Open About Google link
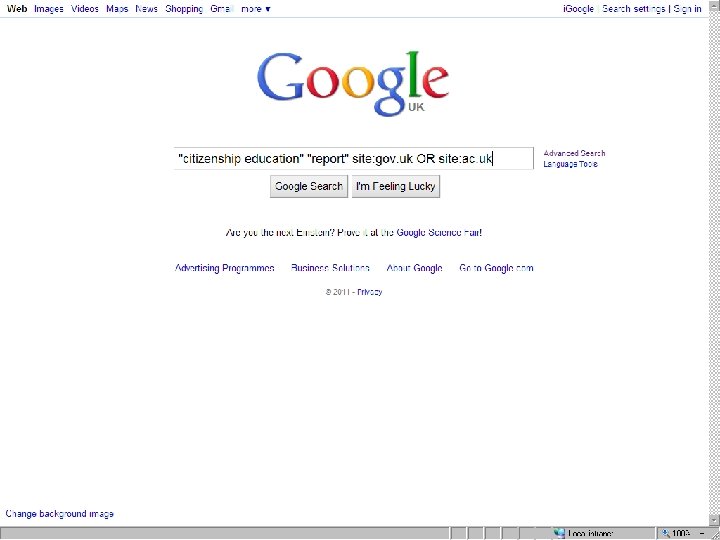The height and width of the screenshot is (540, 720). click(x=414, y=268)
